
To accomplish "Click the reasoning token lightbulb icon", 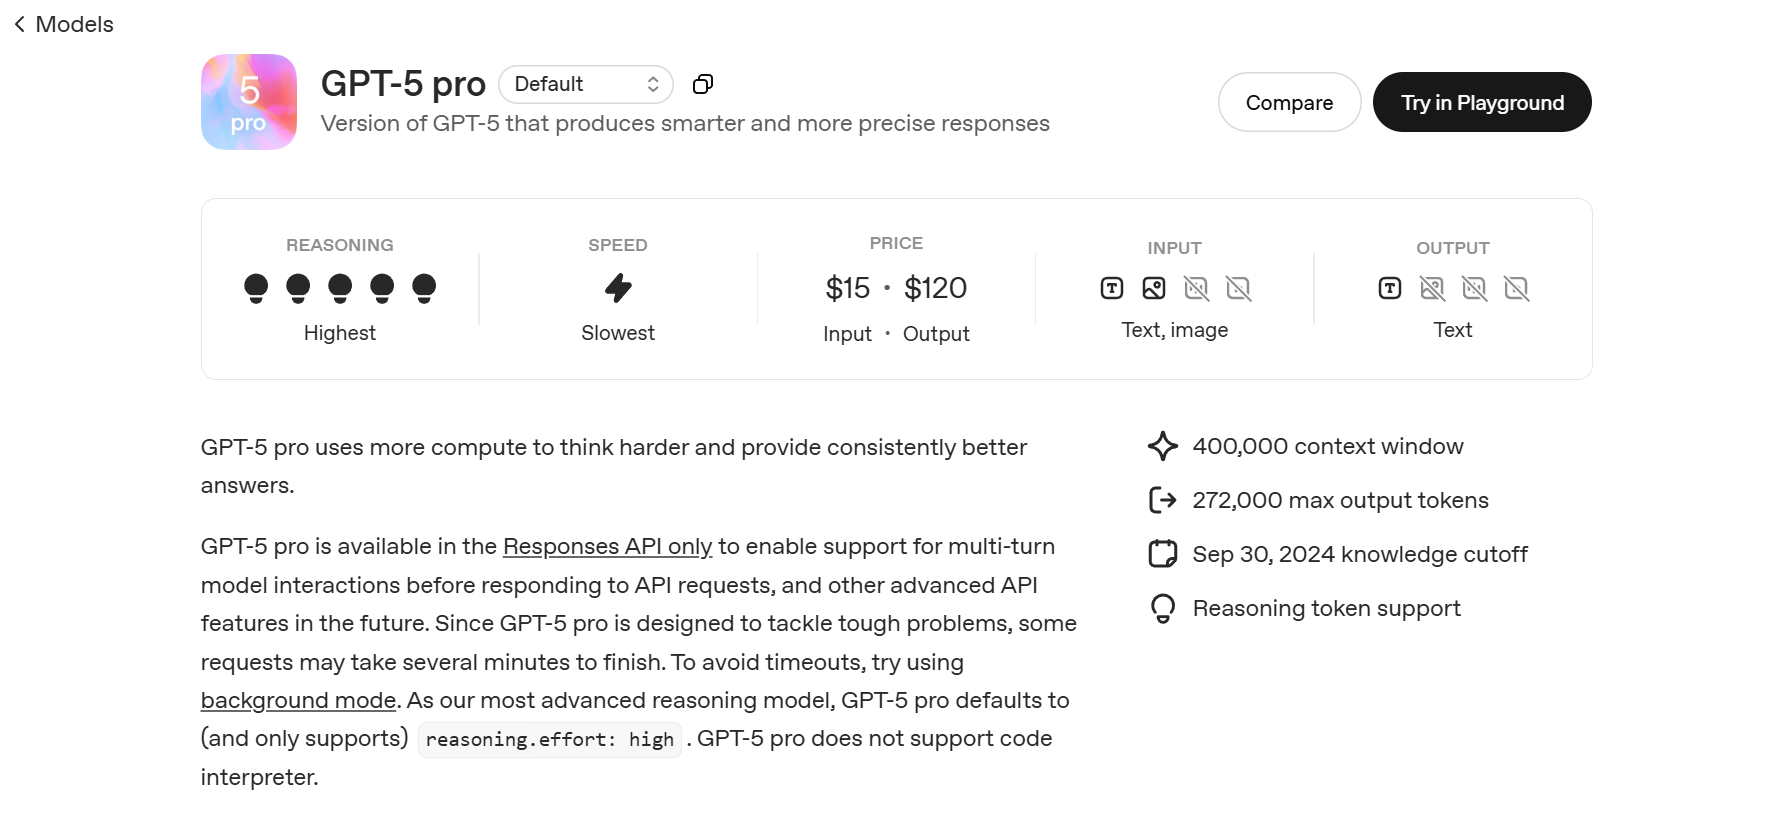I will (1163, 608).
